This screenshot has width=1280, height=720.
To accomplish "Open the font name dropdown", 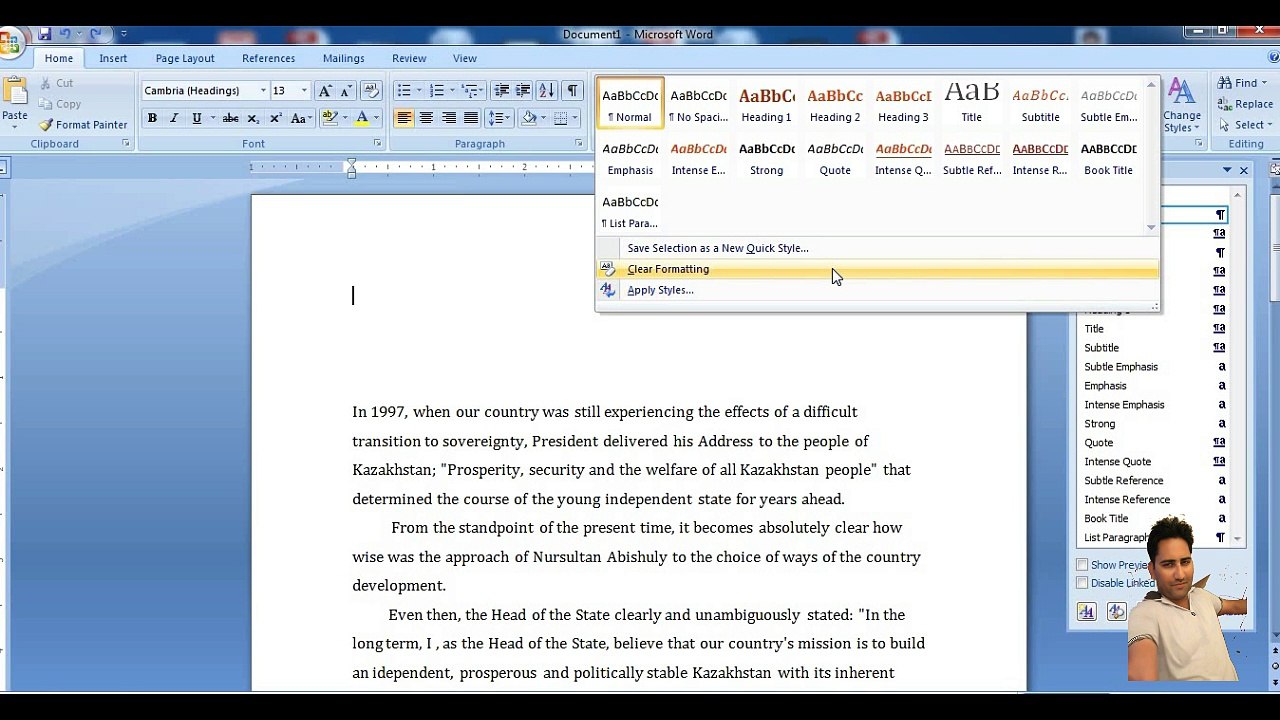I will point(263,91).
